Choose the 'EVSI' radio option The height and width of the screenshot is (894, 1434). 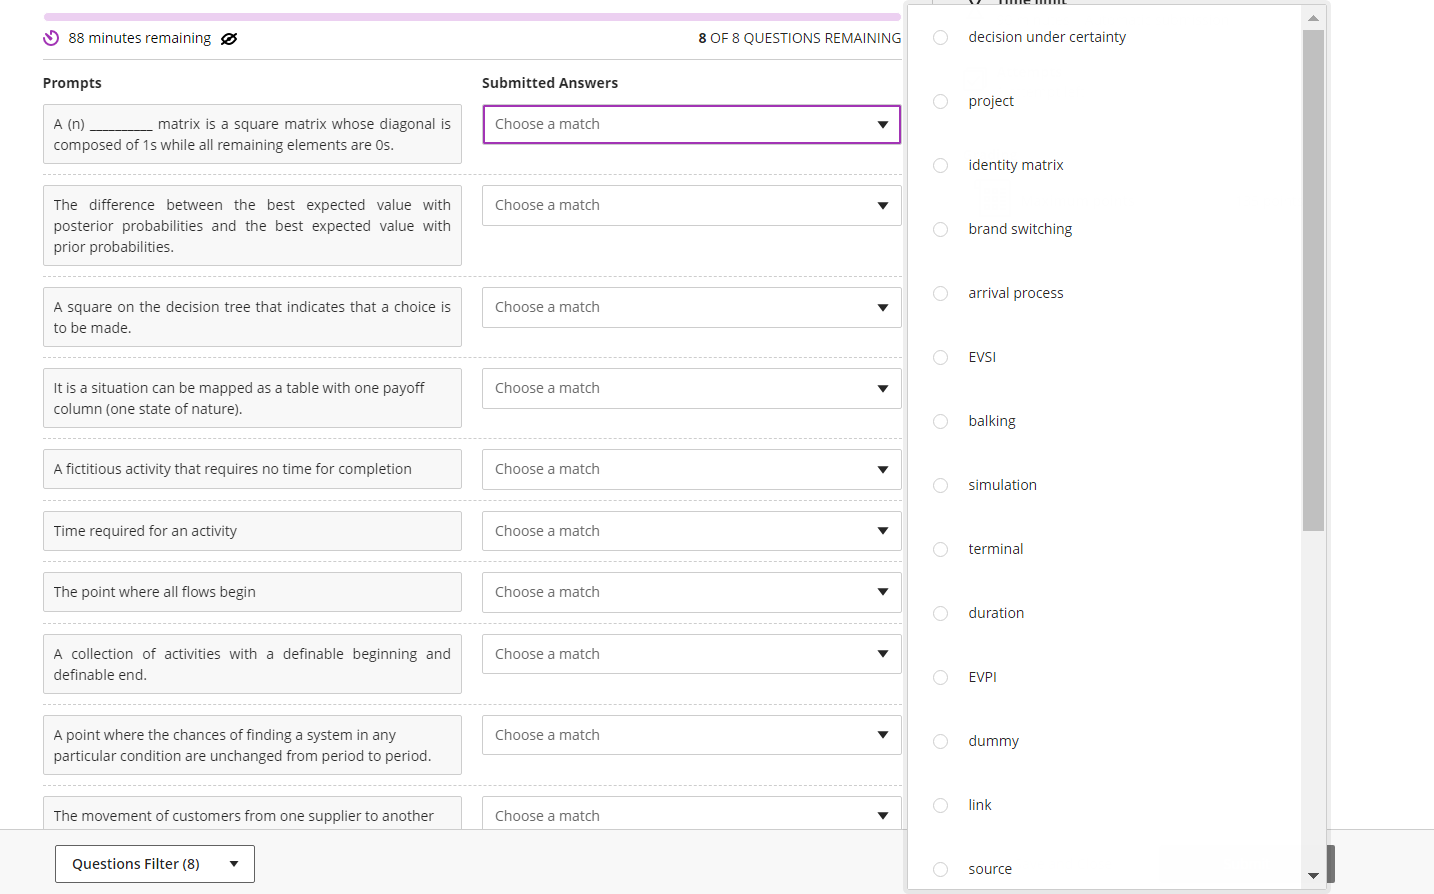pos(940,357)
